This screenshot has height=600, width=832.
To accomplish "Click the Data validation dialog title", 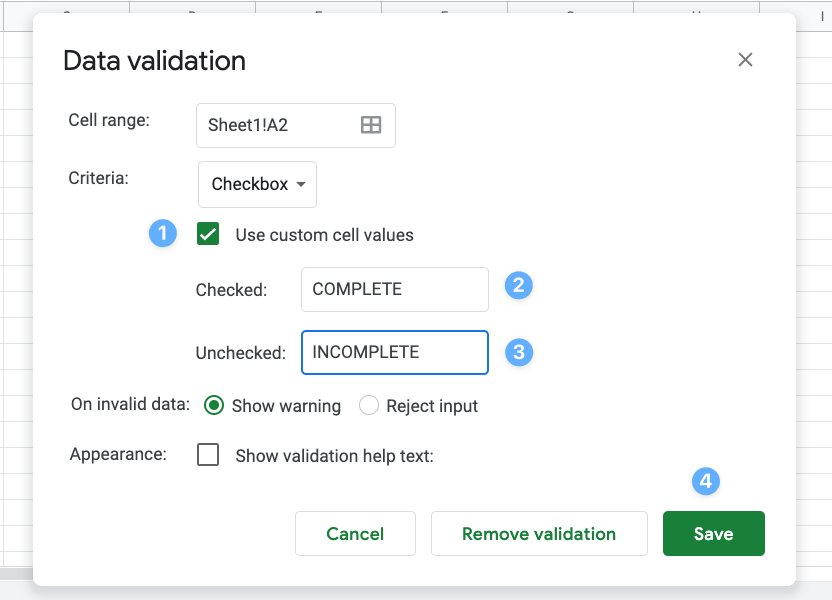I will (154, 61).
